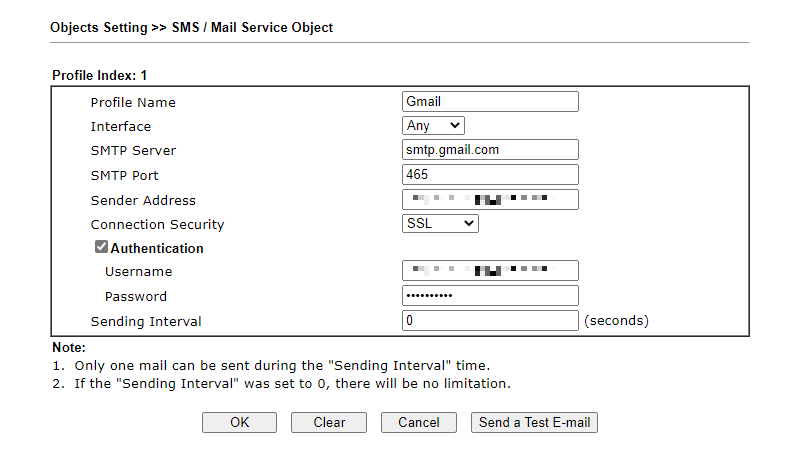Send a Test E-mail
This screenshot has width=800, height=450.
pos(534,422)
